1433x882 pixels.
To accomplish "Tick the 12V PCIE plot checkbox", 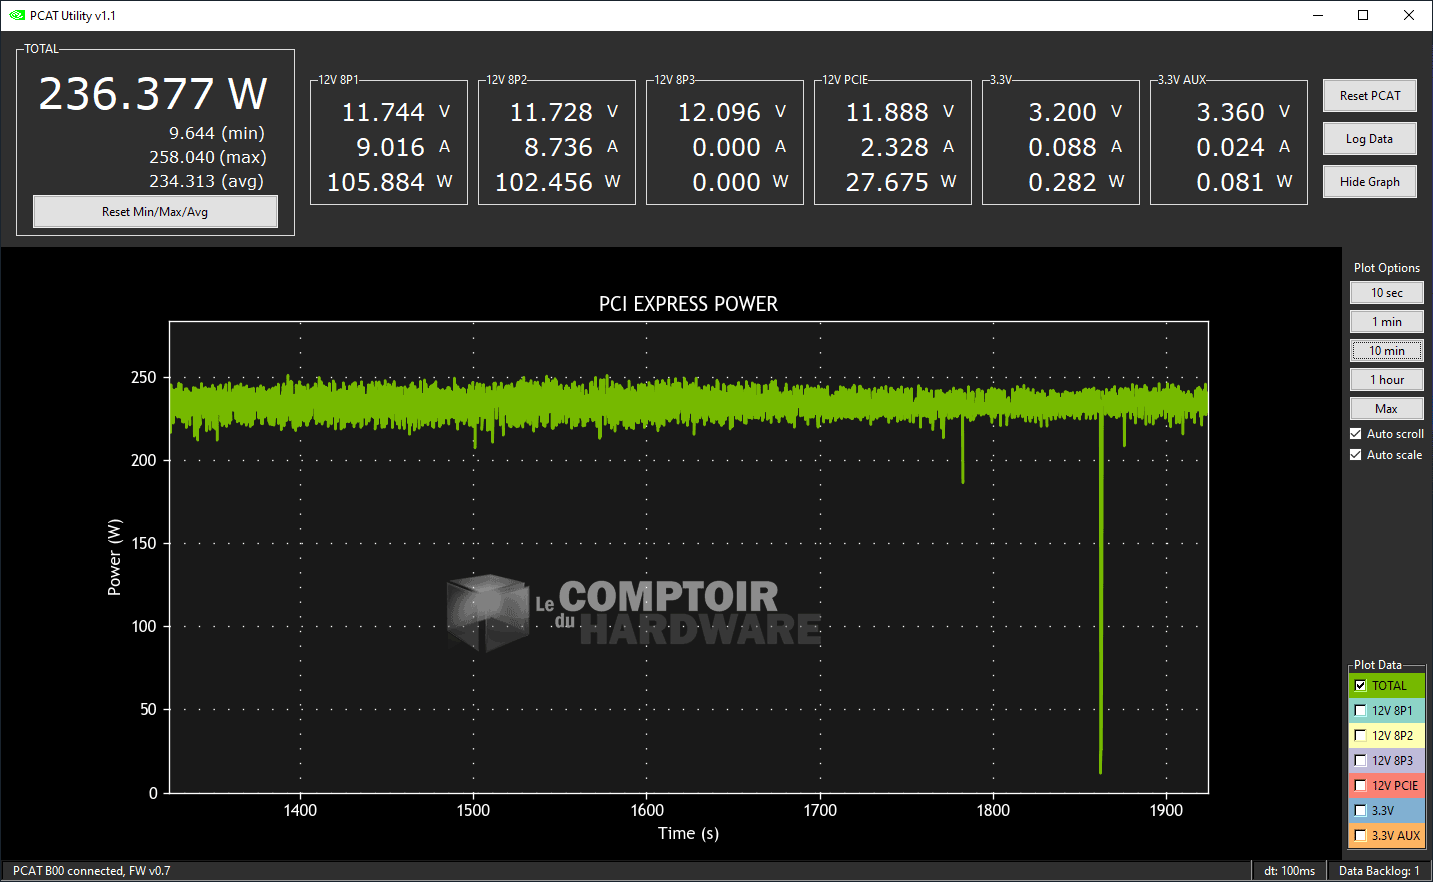I will [1360, 786].
